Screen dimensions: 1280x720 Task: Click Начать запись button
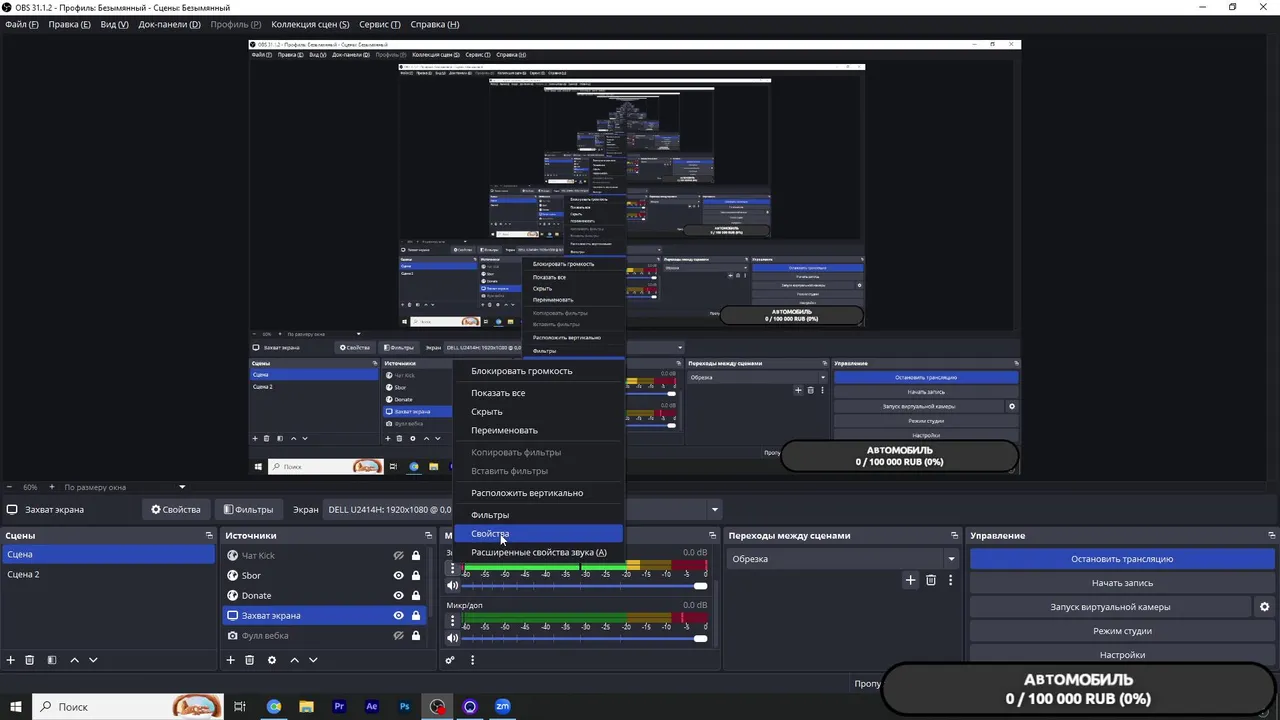pos(1122,583)
